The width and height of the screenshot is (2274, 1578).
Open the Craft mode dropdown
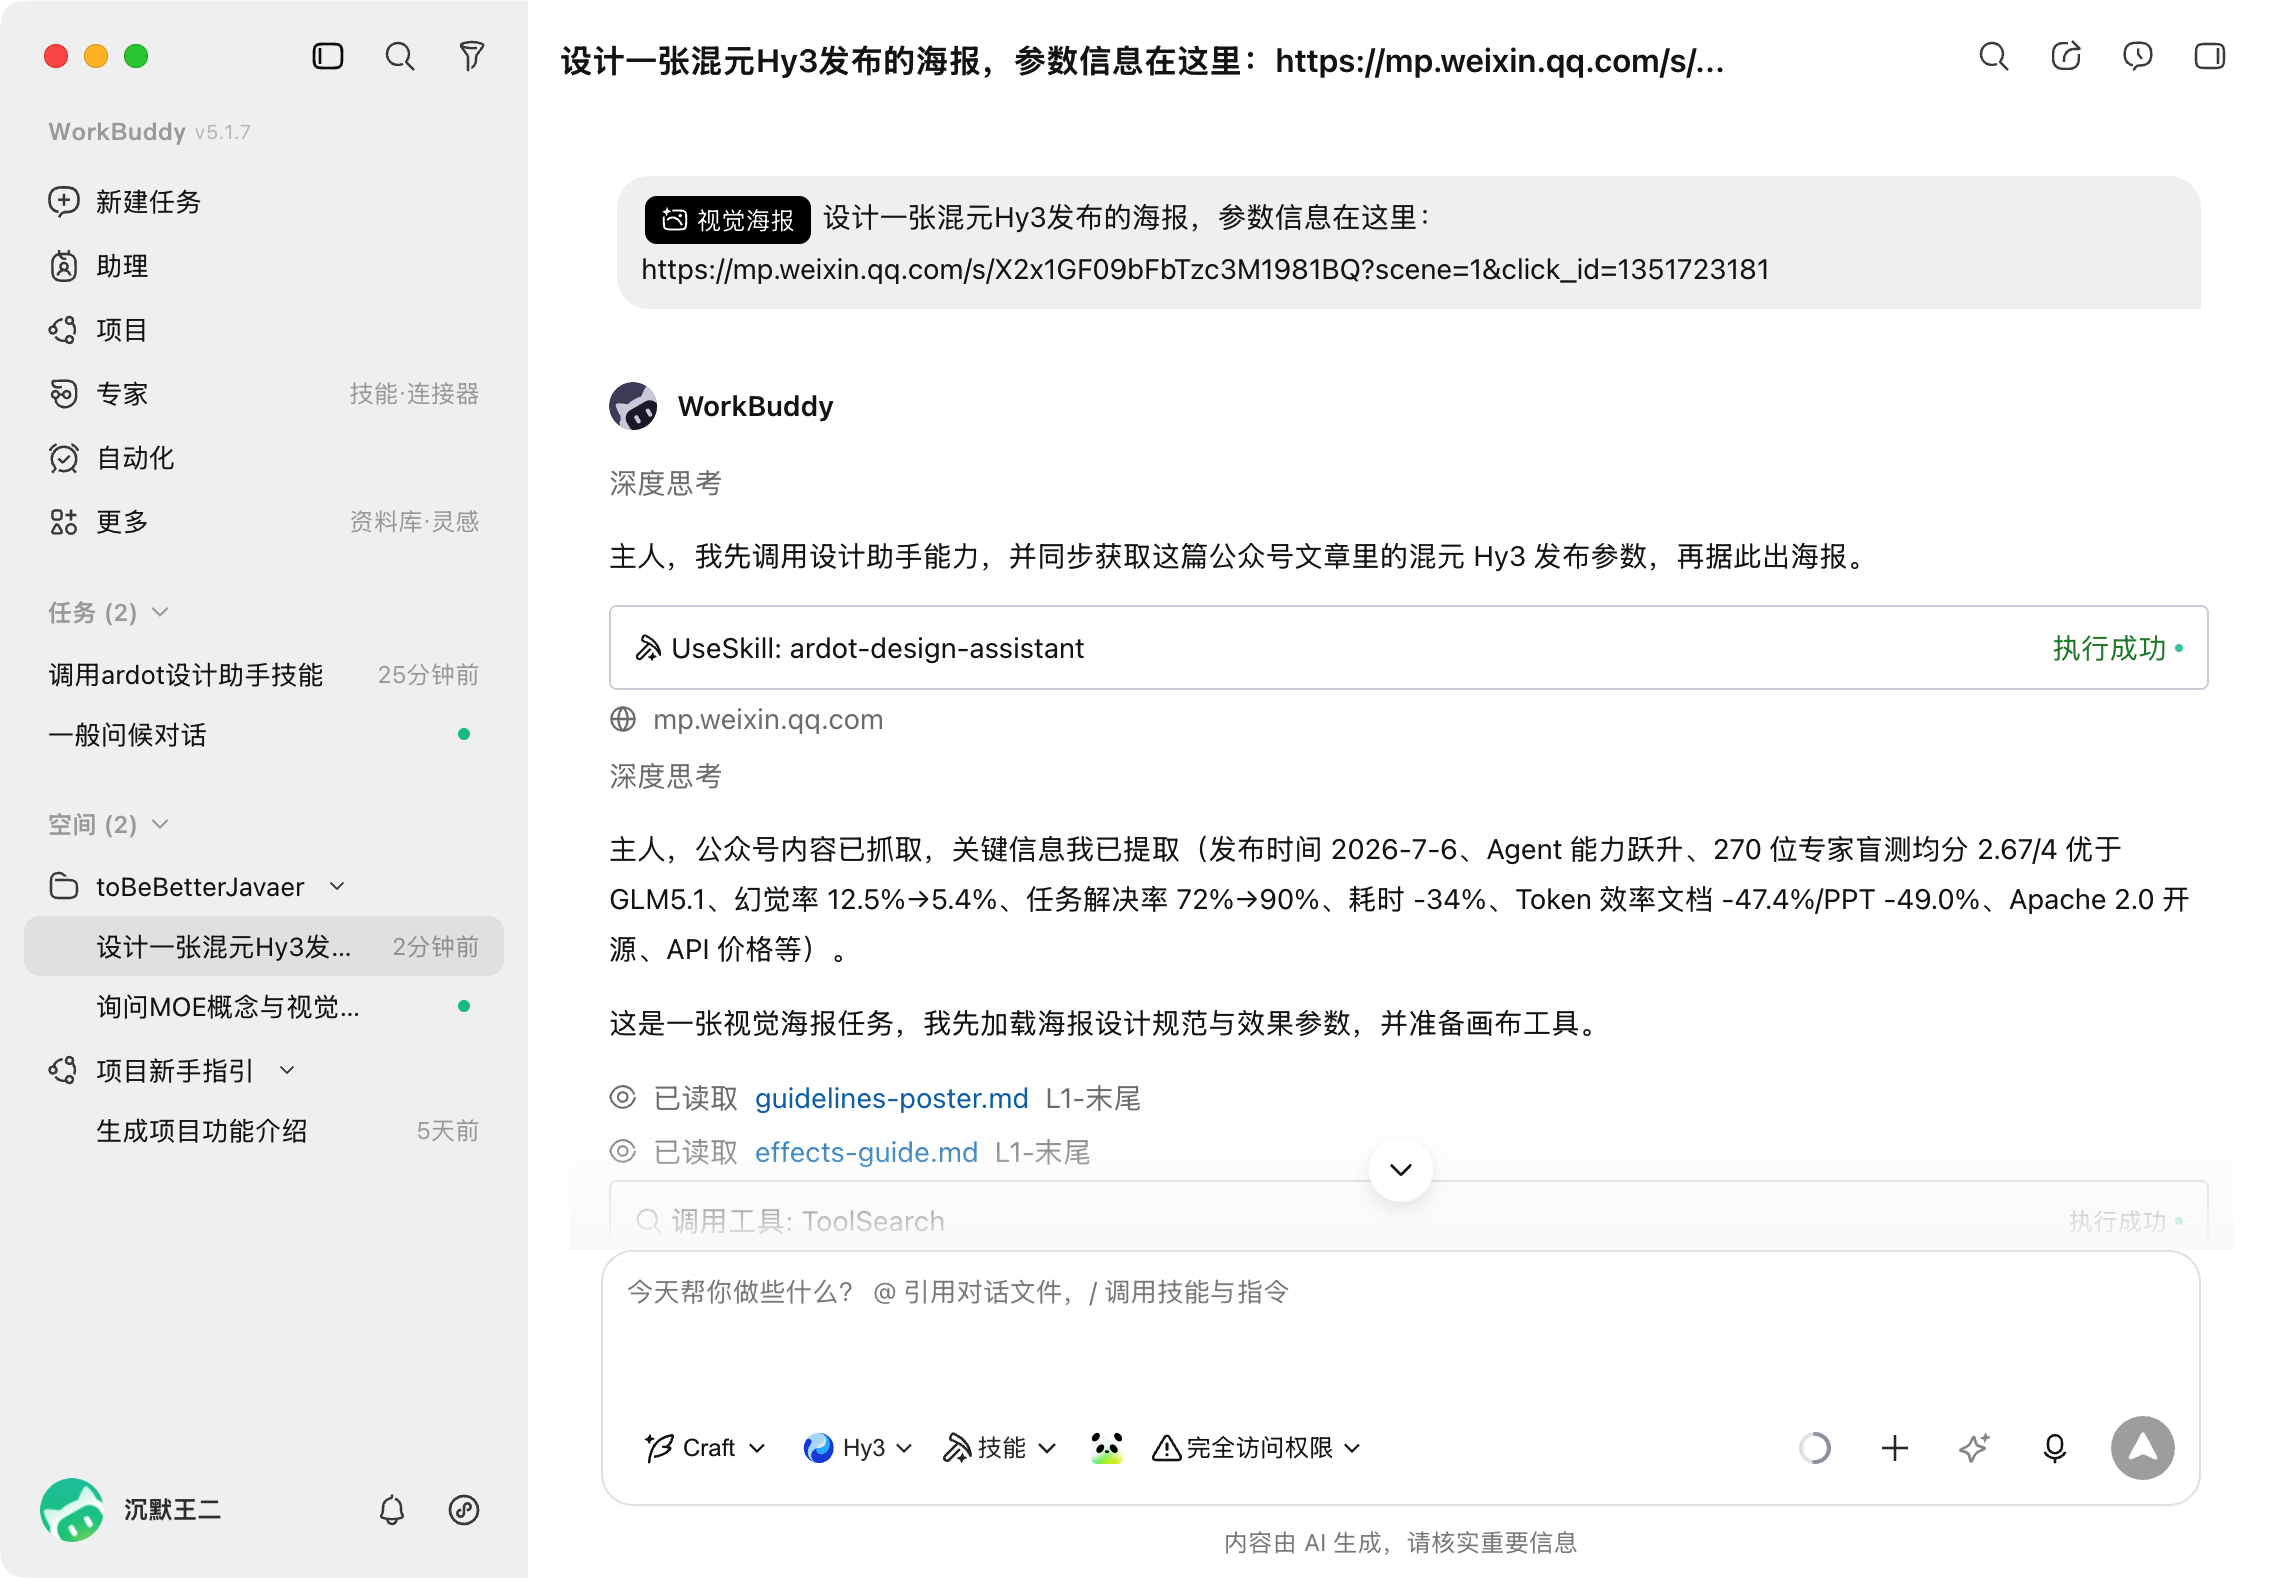(x=706, y=1448)
